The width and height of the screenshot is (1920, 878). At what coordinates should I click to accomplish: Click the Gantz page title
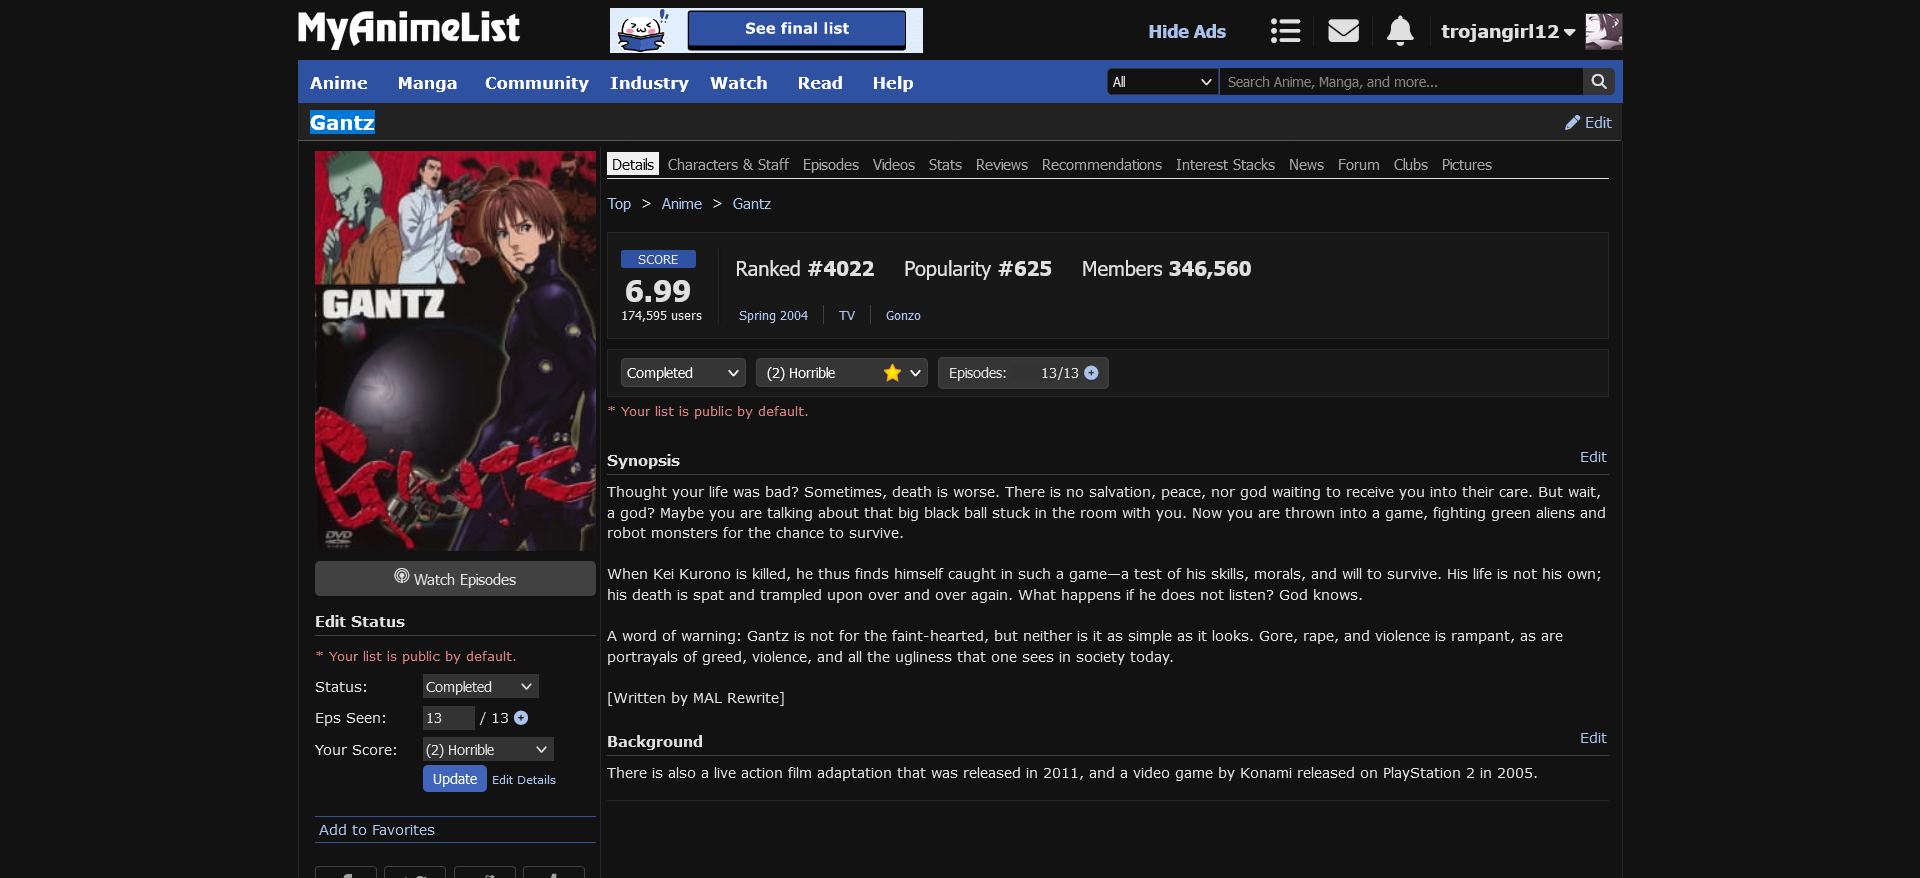(342, 122)
